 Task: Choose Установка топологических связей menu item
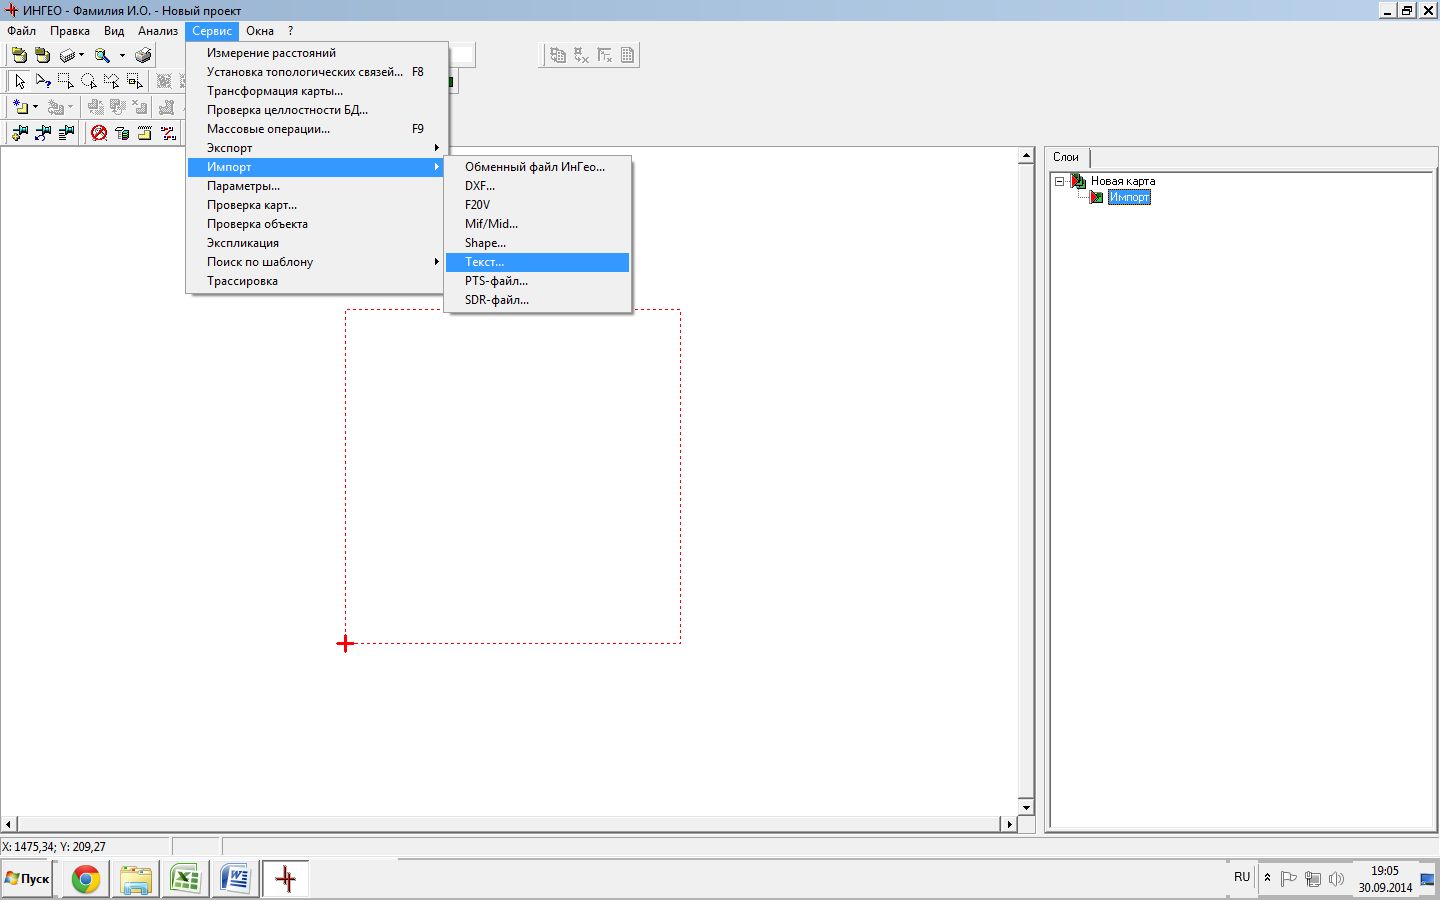(316, 72)
